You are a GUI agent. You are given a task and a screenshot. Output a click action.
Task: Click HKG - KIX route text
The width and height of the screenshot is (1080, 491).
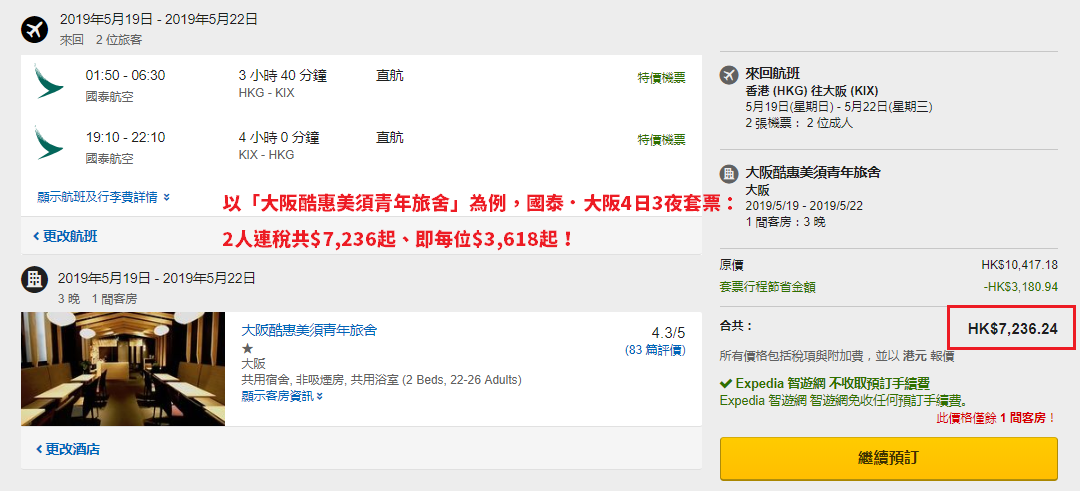click(x=267, y=93)
